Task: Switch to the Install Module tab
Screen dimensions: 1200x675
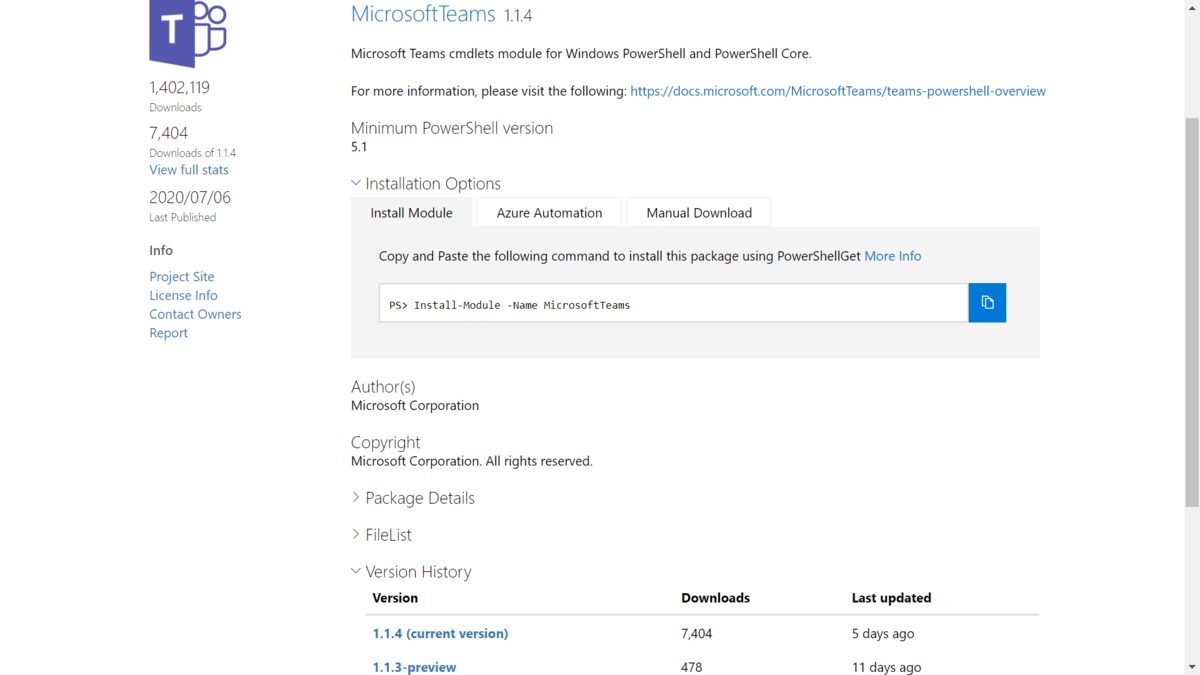Action: tap(411, 213)
